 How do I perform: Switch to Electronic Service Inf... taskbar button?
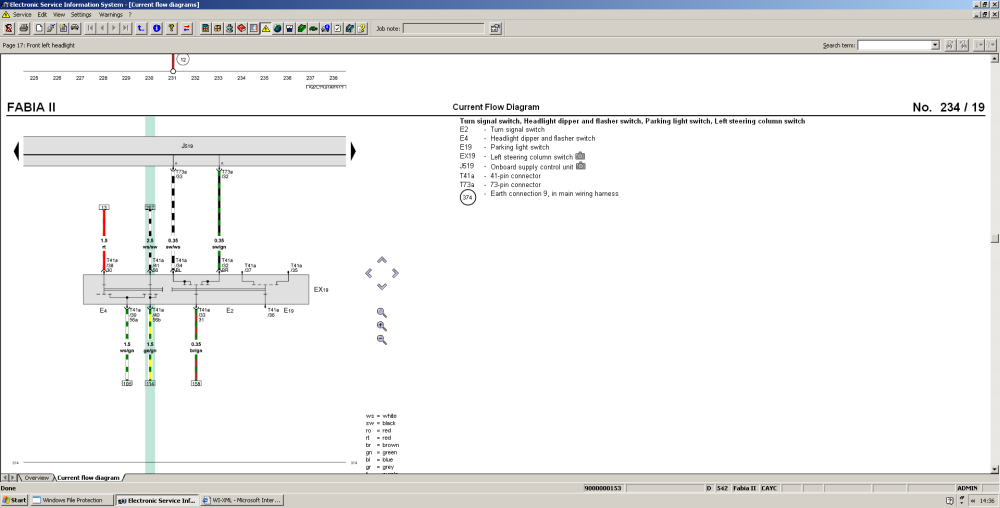[157, 500]
